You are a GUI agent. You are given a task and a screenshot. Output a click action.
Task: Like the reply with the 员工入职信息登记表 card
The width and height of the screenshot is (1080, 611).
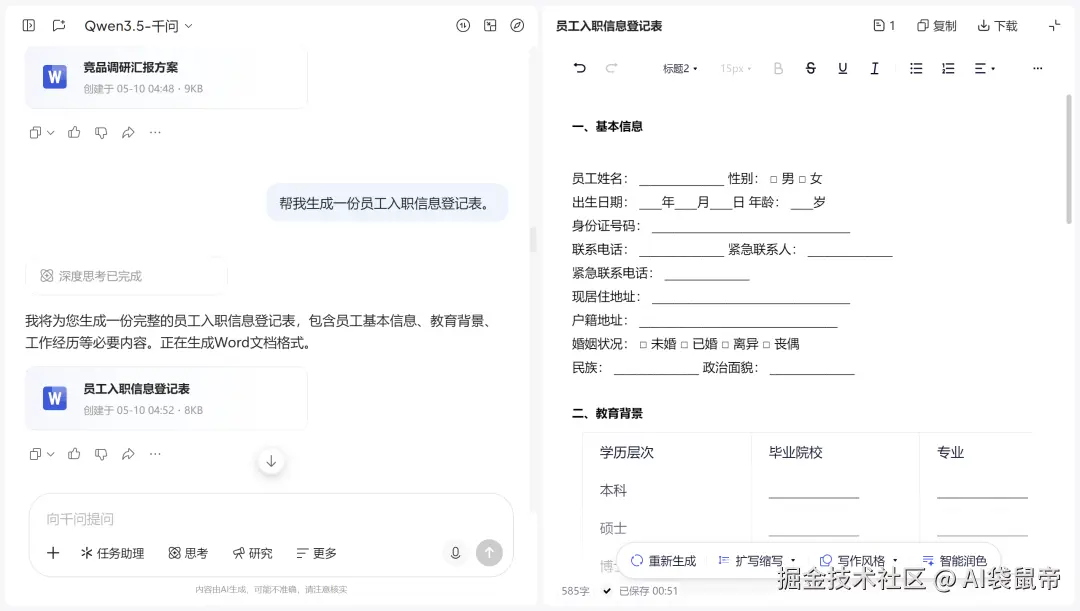[x=74, y=454]
